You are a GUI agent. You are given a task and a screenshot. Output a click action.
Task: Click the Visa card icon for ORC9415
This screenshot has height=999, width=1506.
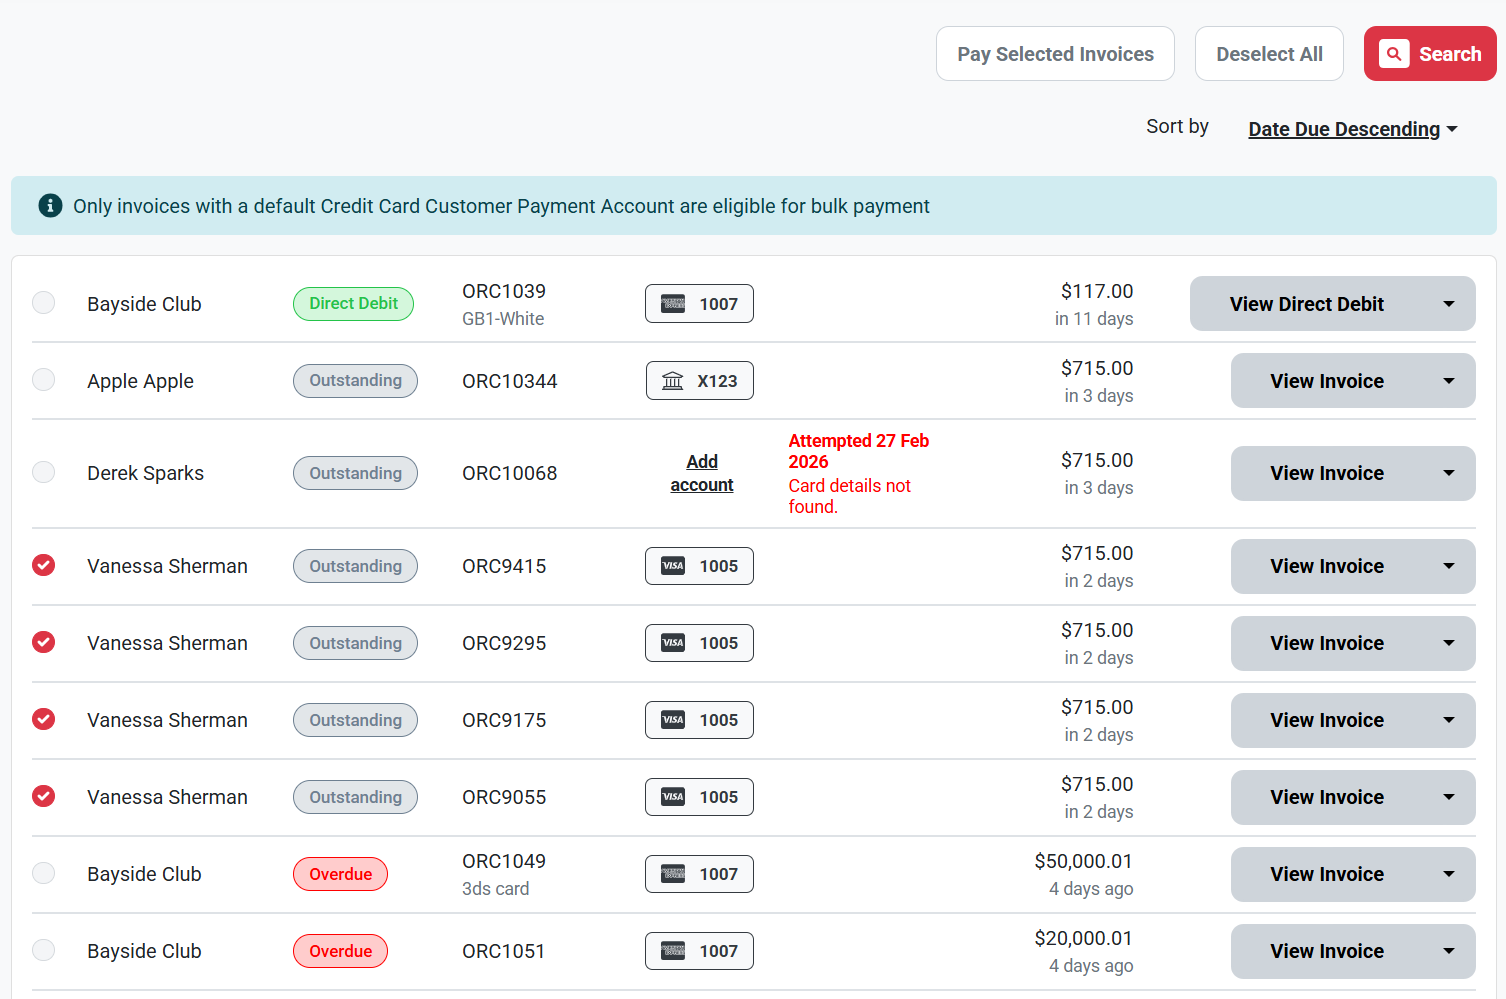tap(674, 566)
